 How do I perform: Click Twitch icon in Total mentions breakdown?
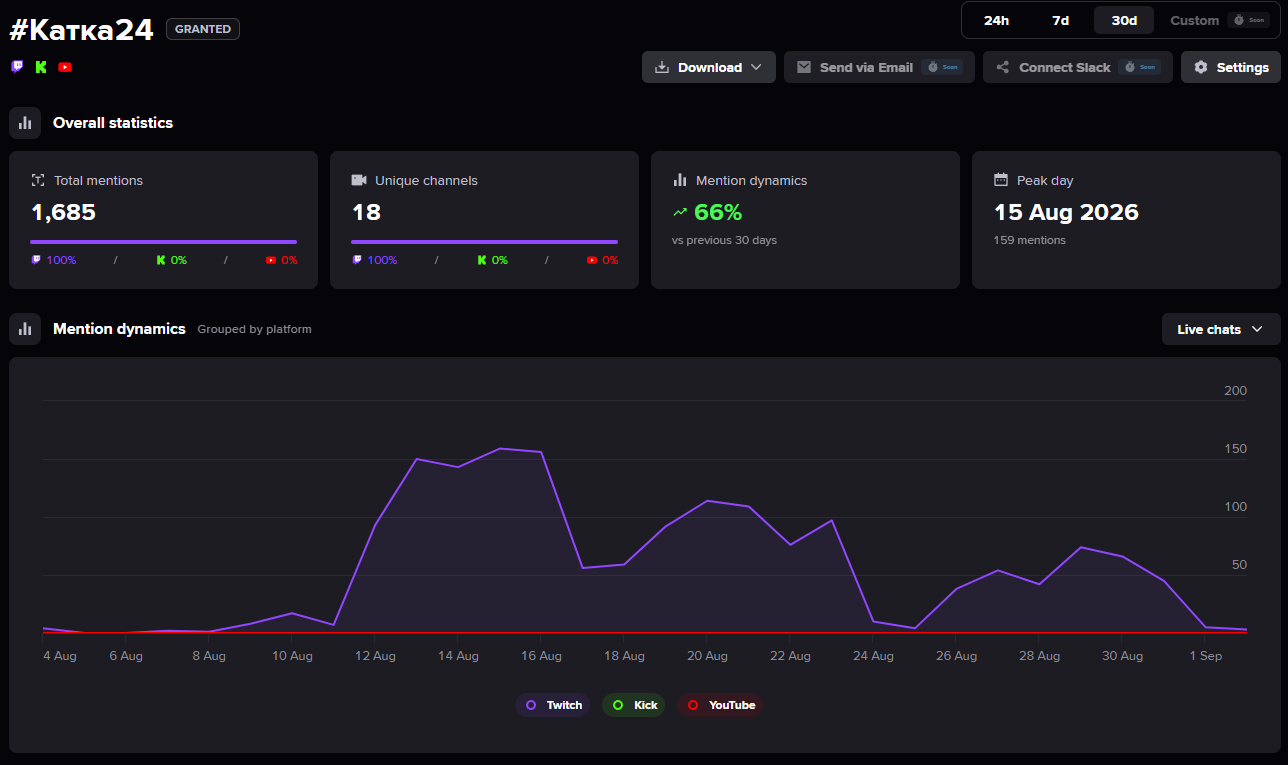(x=36, y=260)
